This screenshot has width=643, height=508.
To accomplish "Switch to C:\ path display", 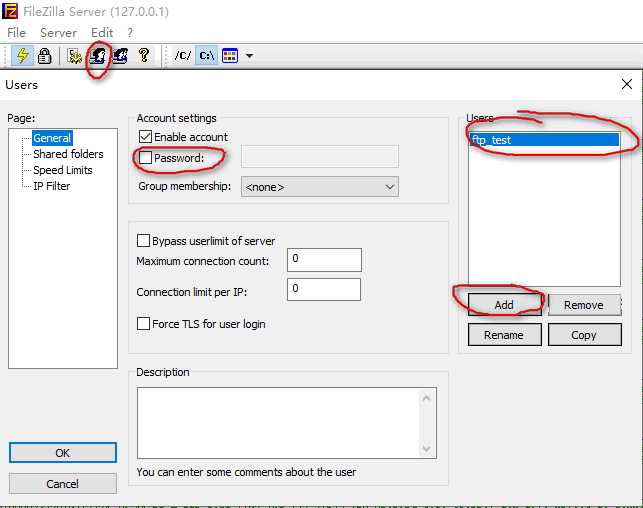I will [206, 55].
